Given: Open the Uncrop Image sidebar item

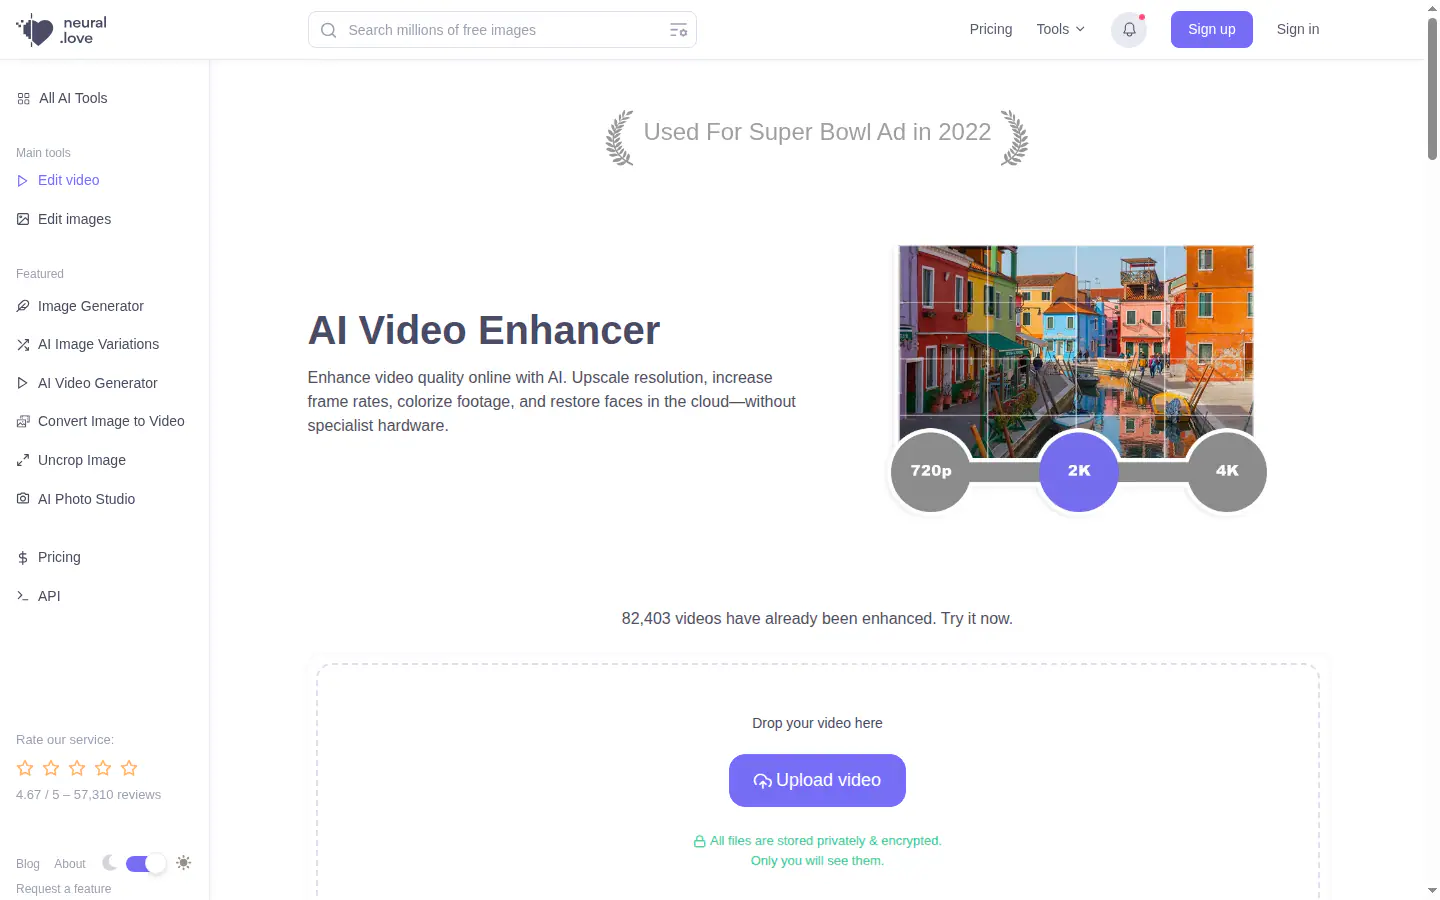Looking at the screenshot, I should (71, 460).
